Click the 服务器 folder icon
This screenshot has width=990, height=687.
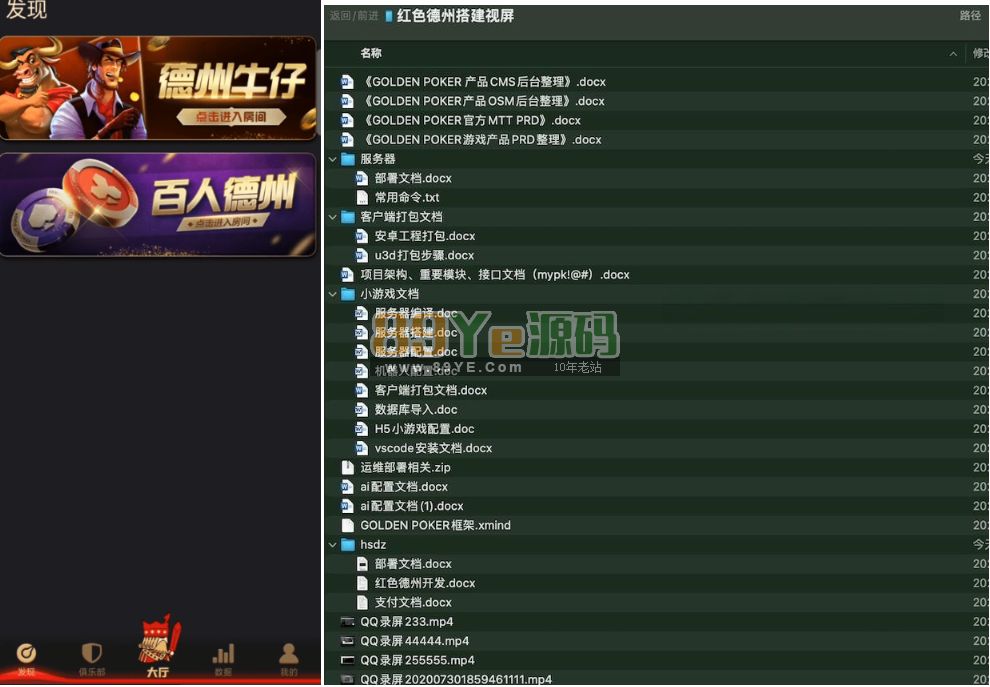348,159
